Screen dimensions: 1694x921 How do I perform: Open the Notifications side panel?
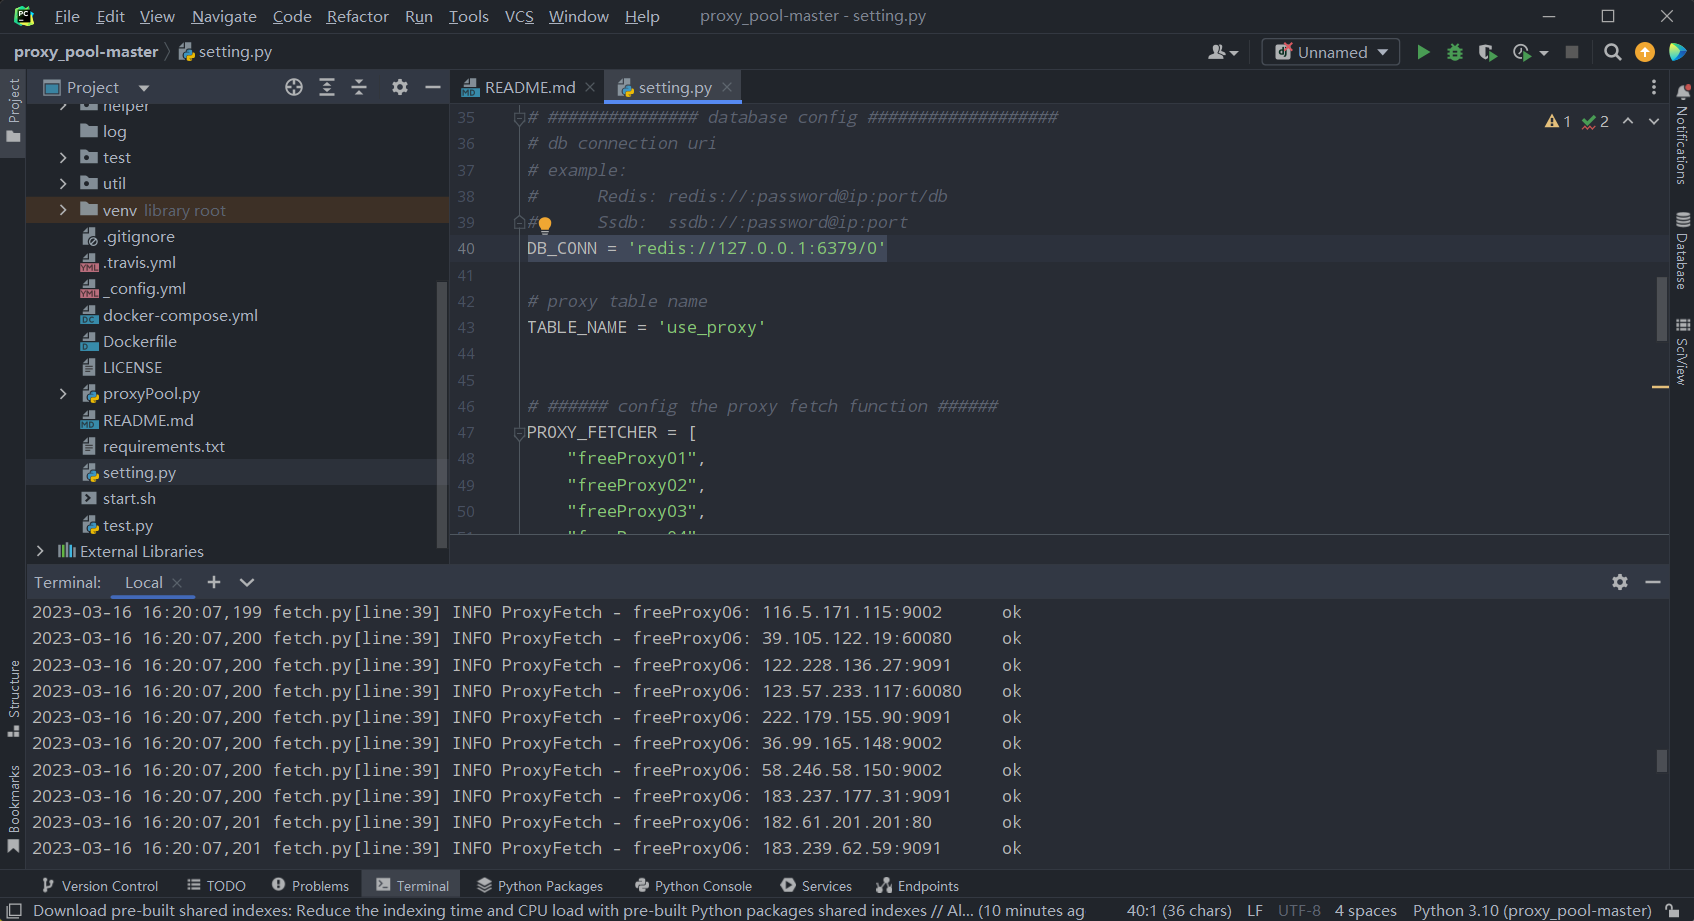[1682, 135]
